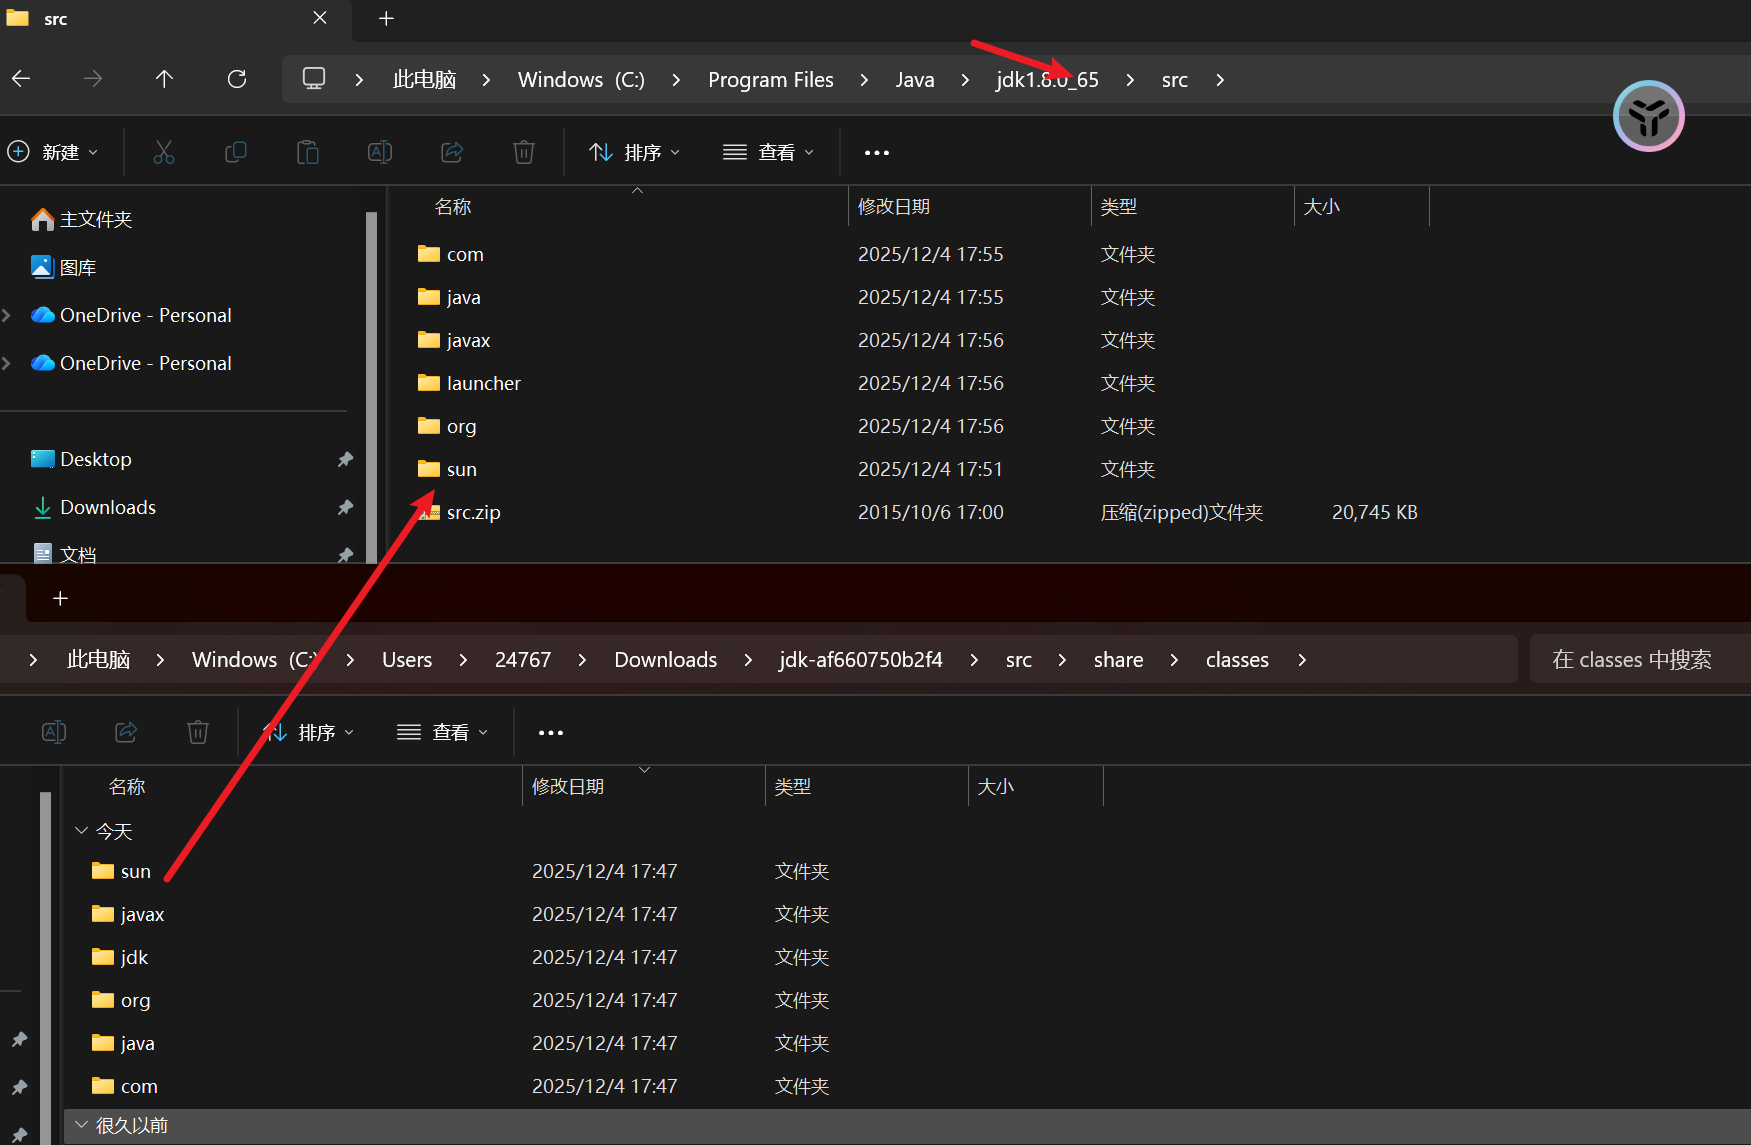Select Program Files in the address breadcrumb

(770, 80)
